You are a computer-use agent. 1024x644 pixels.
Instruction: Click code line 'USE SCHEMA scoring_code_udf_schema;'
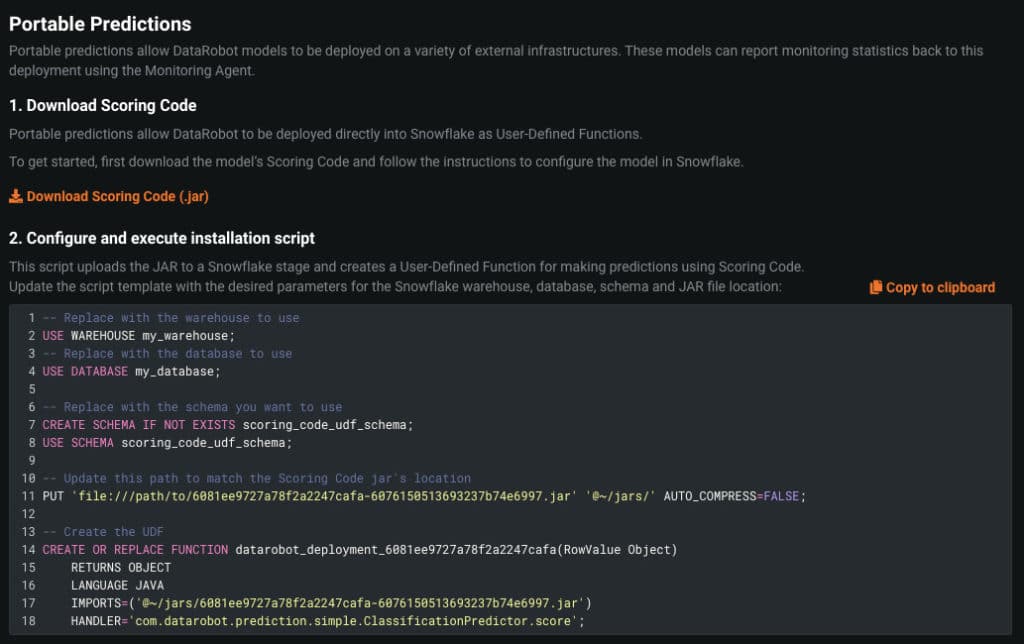[167, 443]
